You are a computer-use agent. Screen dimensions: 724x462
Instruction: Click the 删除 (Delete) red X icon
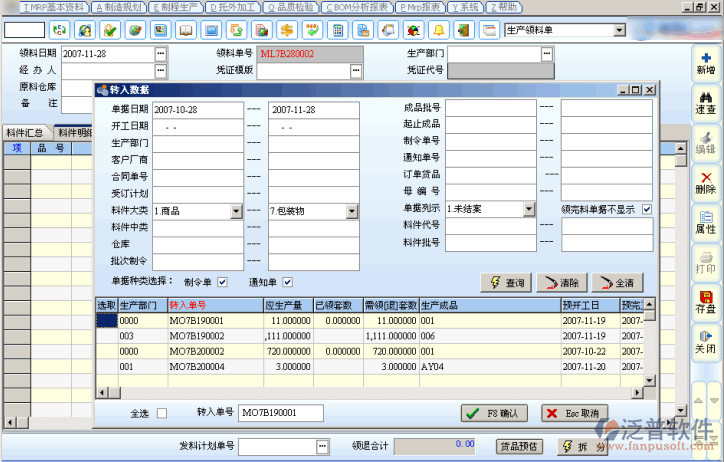coord(705,182)
